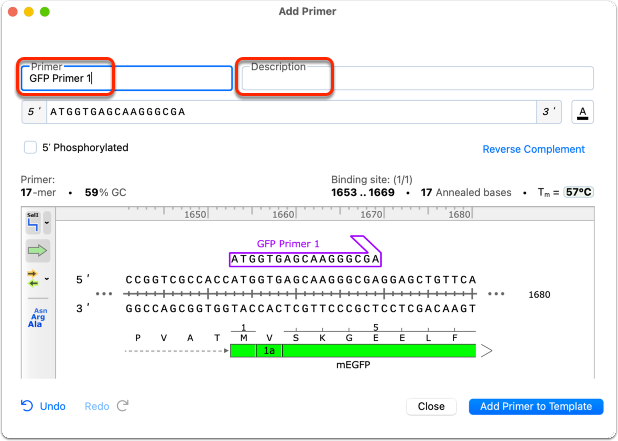The image size is (618, 441).
Task: Click the 5' end label of sequence field
Action: (x=34, y=112)
